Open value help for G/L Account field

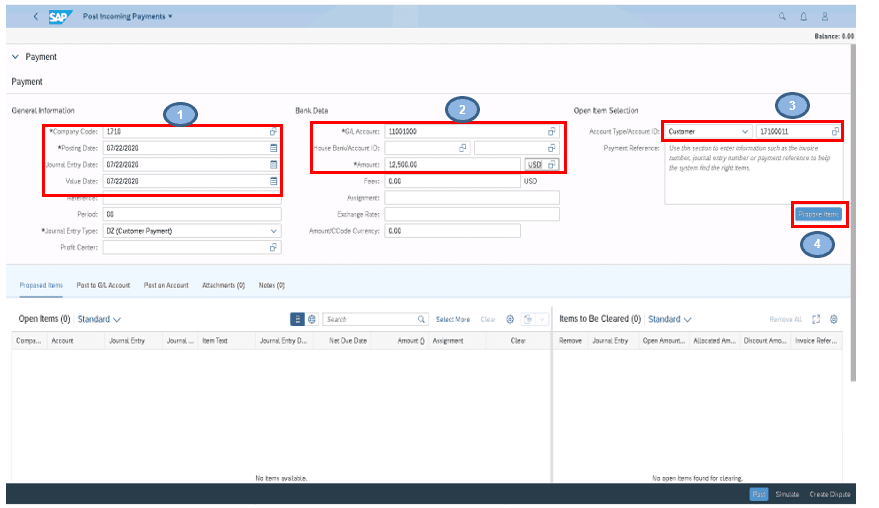(551, 131)
